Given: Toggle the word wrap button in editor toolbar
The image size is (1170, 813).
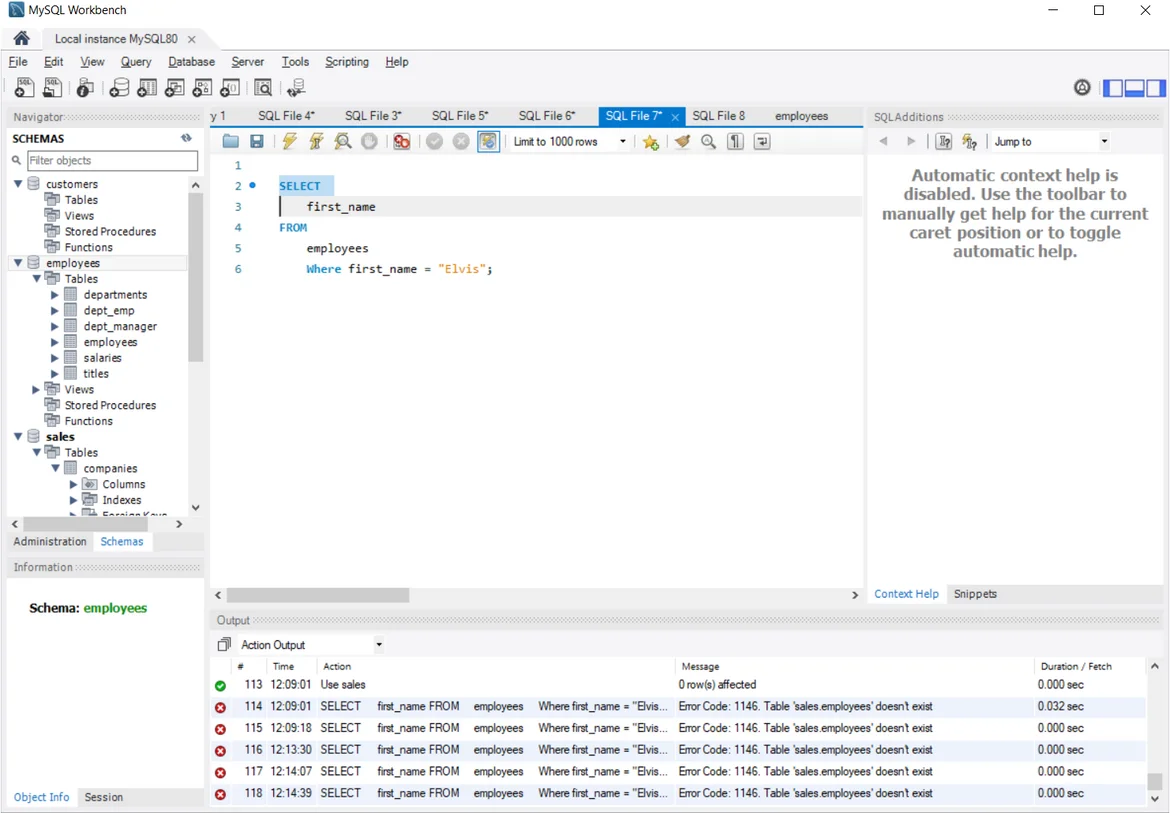Looking at the screenshot, I should (762, 142).
